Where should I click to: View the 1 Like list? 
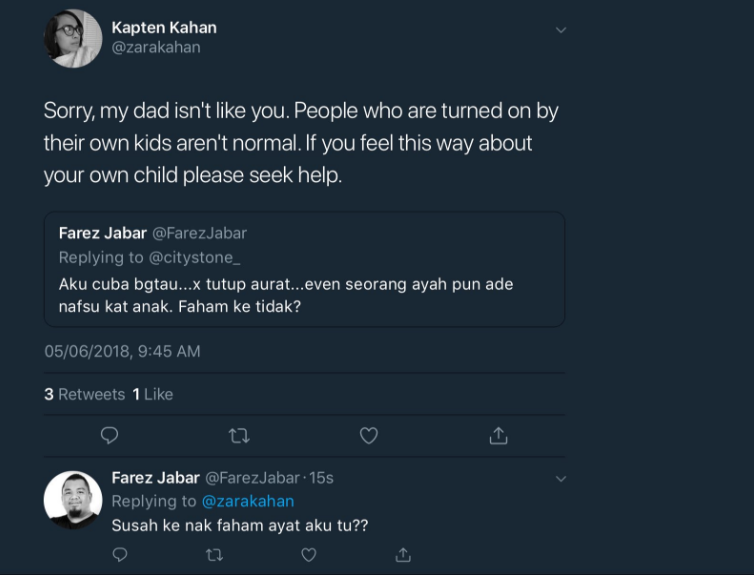(153, 394)
